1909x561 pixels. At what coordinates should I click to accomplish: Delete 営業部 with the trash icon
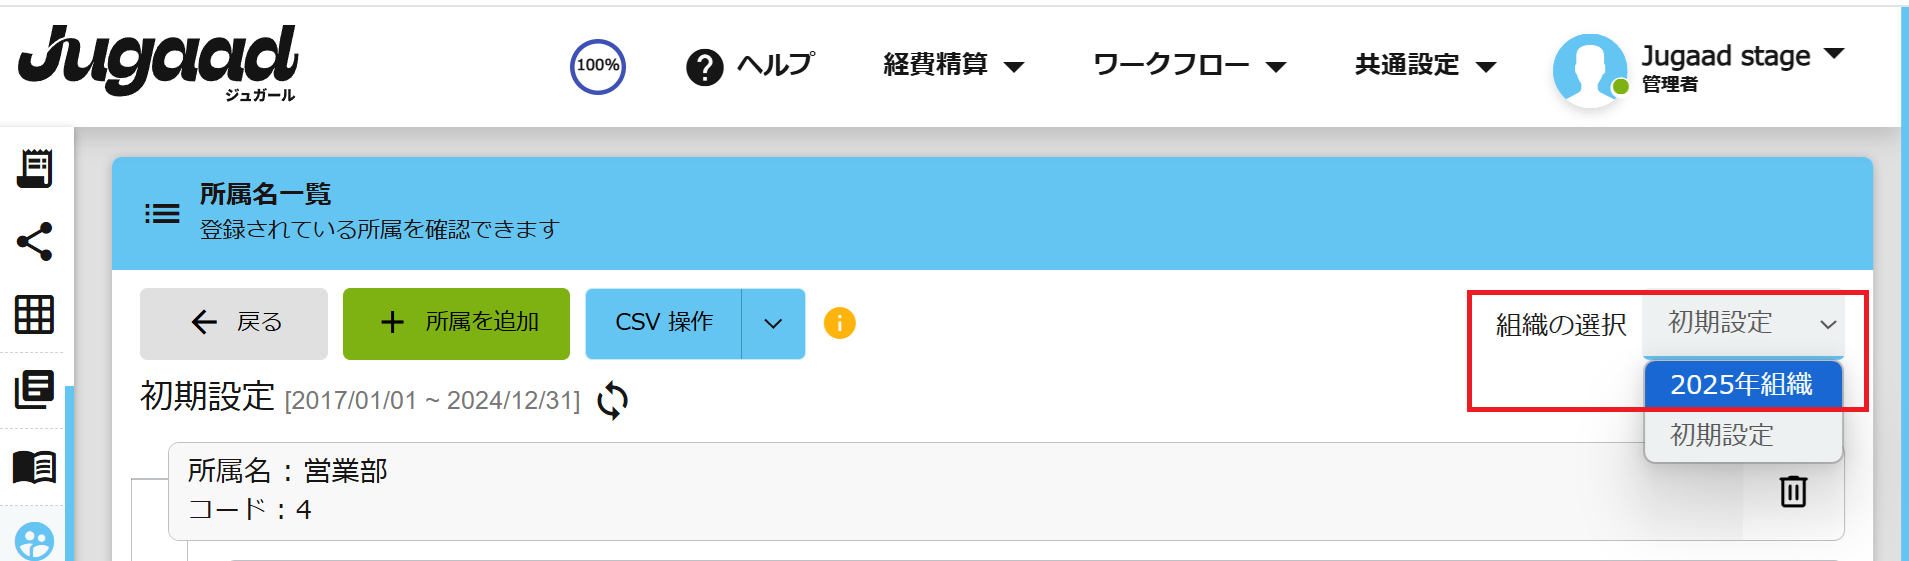coord(1793,491)
